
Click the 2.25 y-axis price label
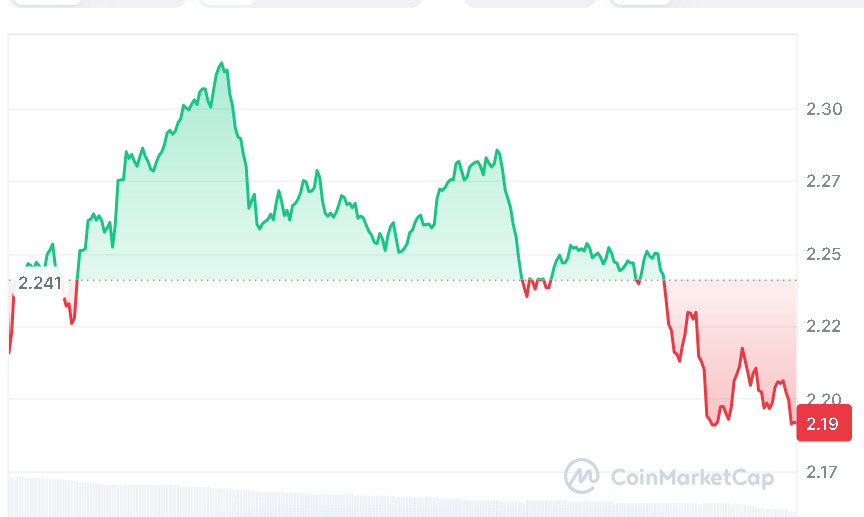pos(824,254)
